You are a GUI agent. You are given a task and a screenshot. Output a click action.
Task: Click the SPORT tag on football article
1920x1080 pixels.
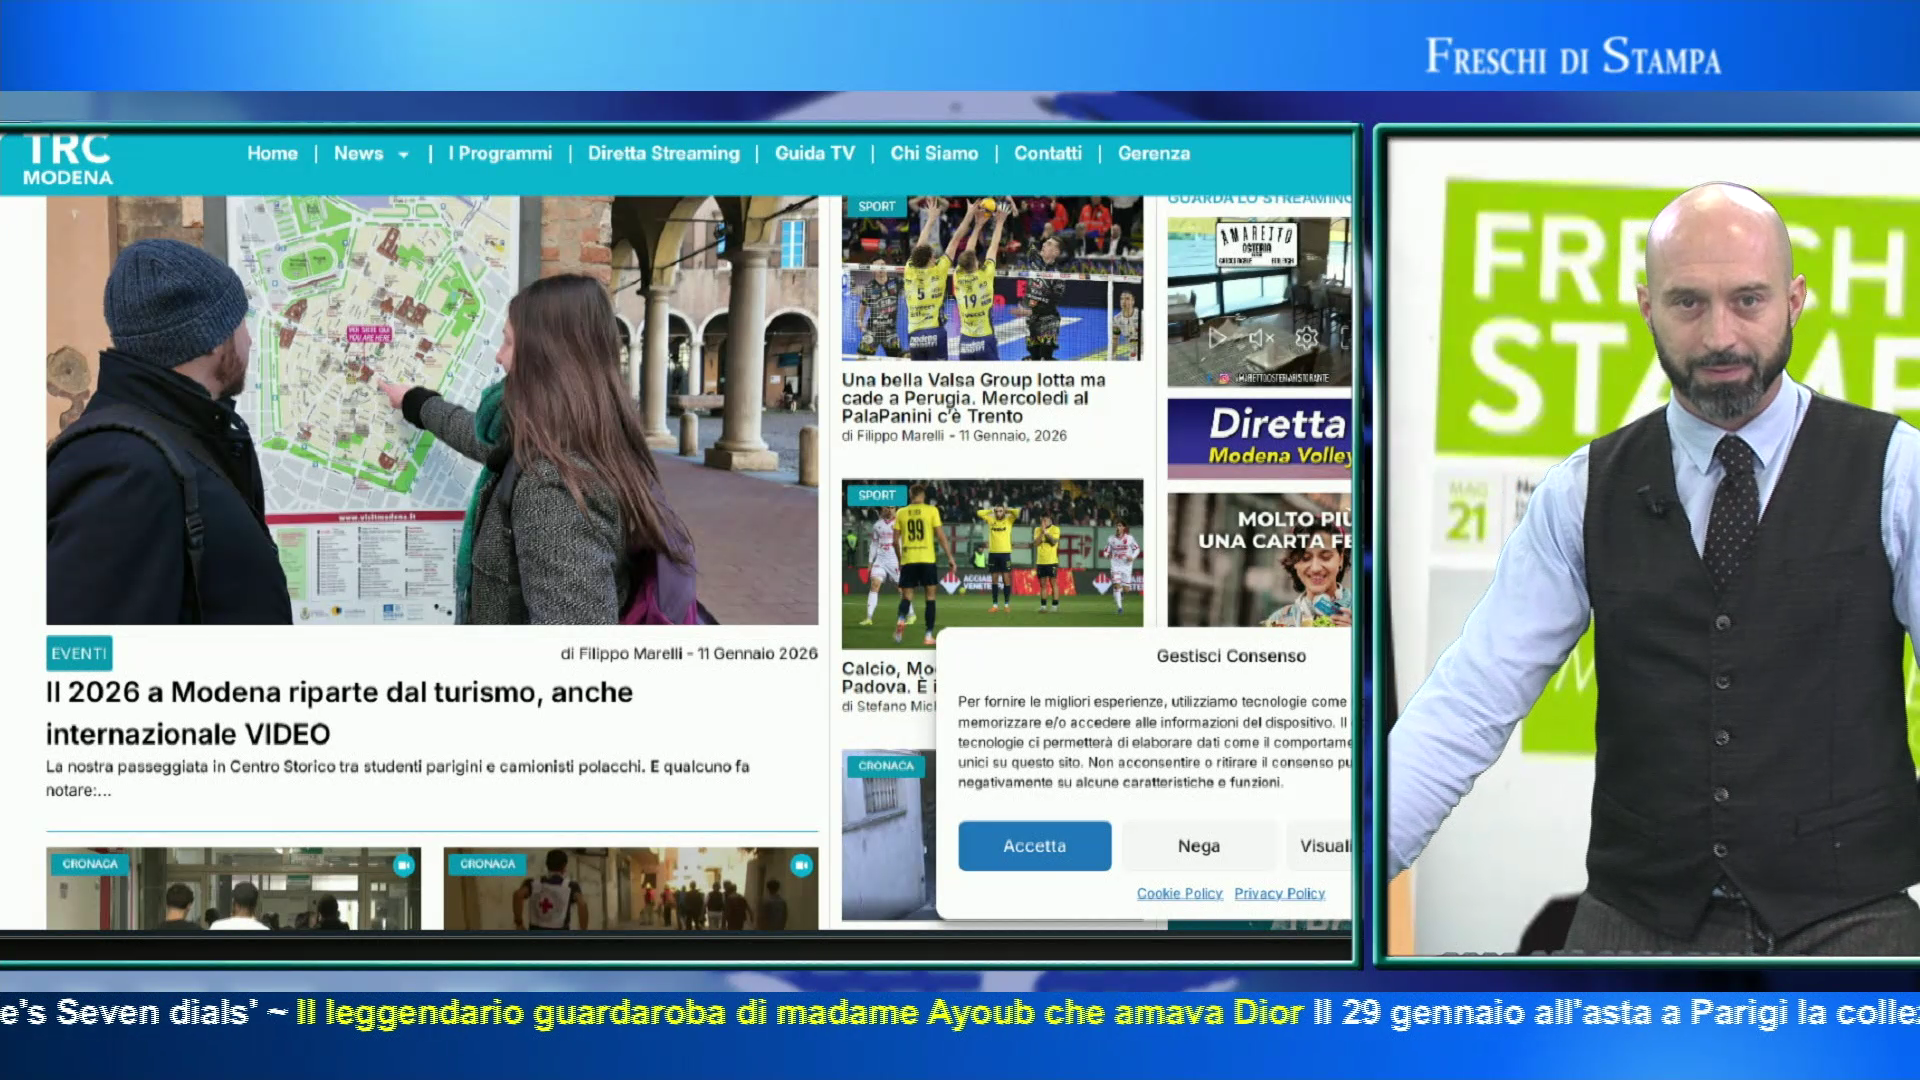tap(876, 495)
